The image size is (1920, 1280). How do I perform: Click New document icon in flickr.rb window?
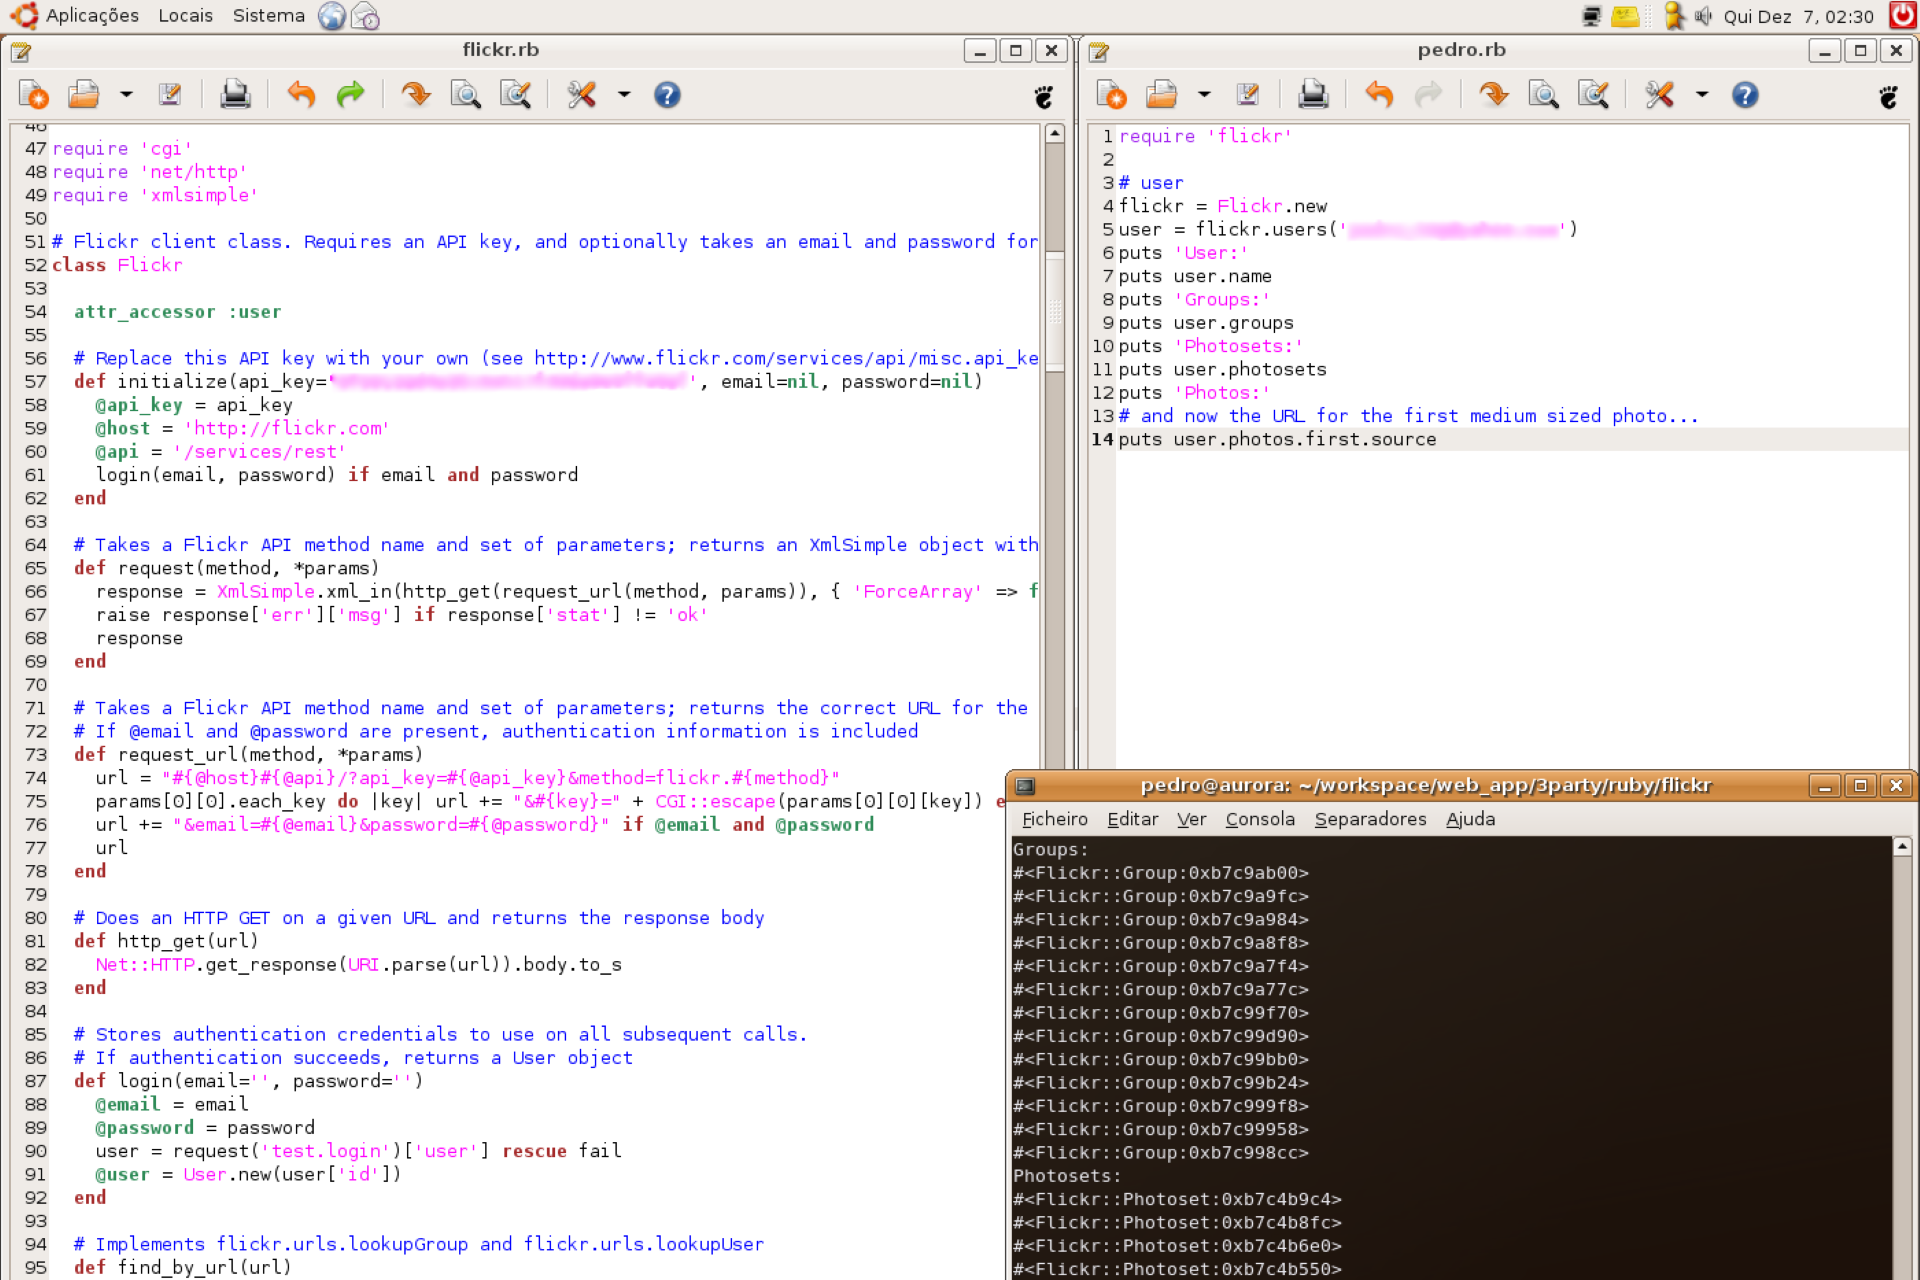[x=34, y=95]
